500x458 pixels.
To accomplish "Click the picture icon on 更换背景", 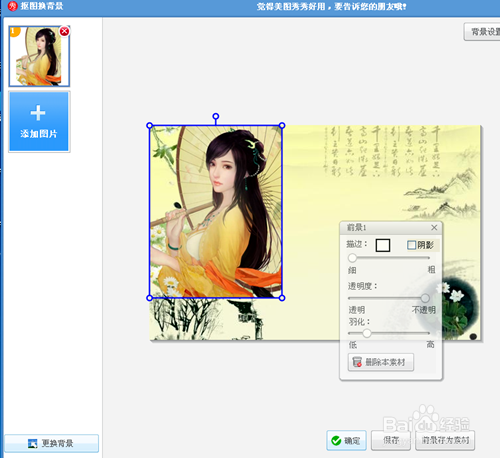I will (32, 444).
